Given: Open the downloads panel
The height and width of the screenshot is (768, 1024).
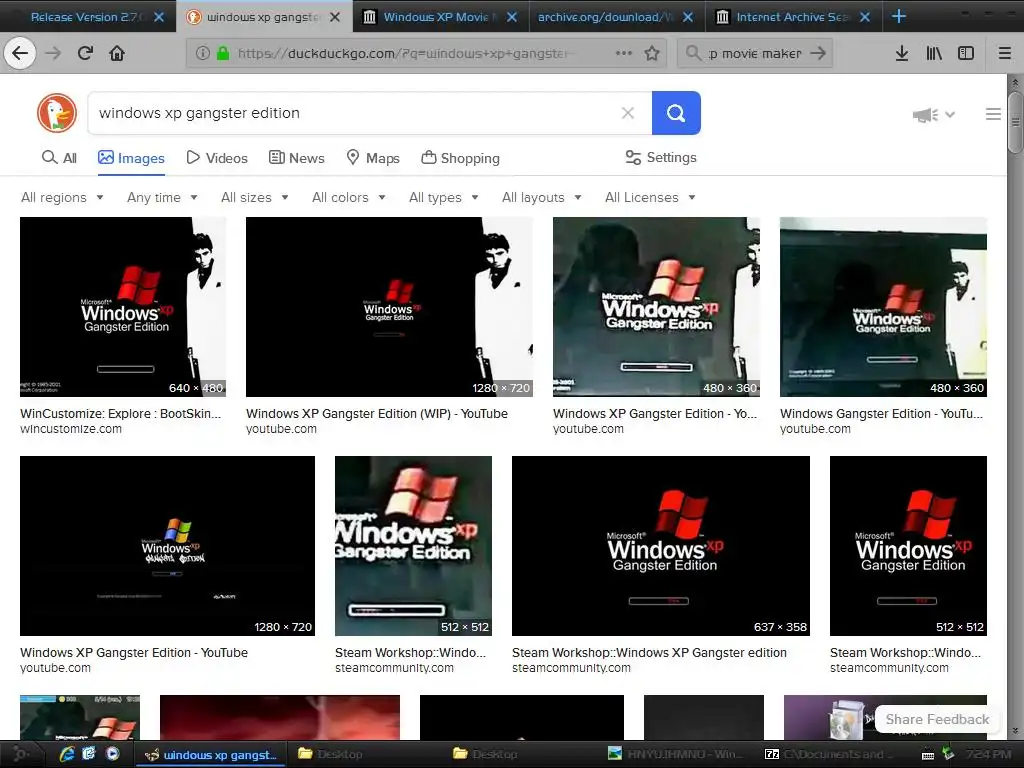Looking at the screenshot, I should pyautogui.click(x=902, y=54).
